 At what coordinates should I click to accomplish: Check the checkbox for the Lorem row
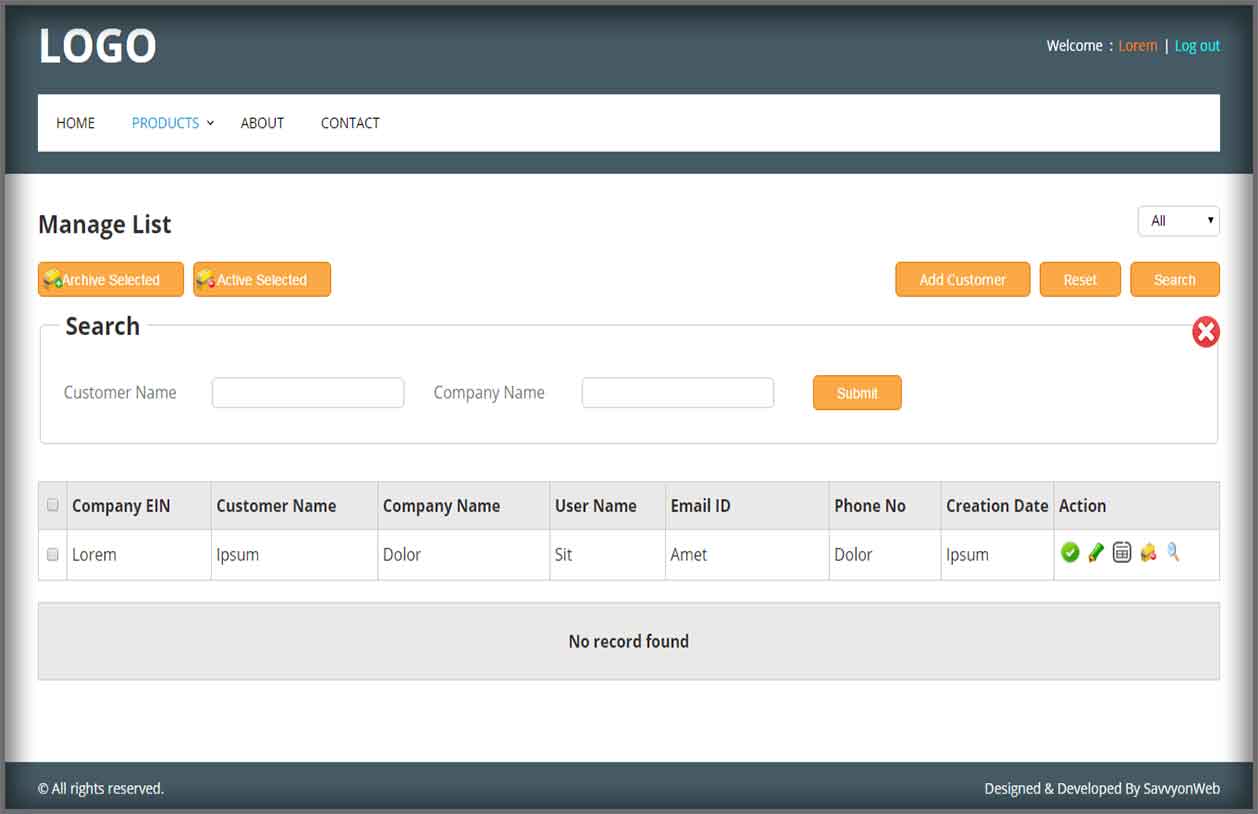point(53,555)
